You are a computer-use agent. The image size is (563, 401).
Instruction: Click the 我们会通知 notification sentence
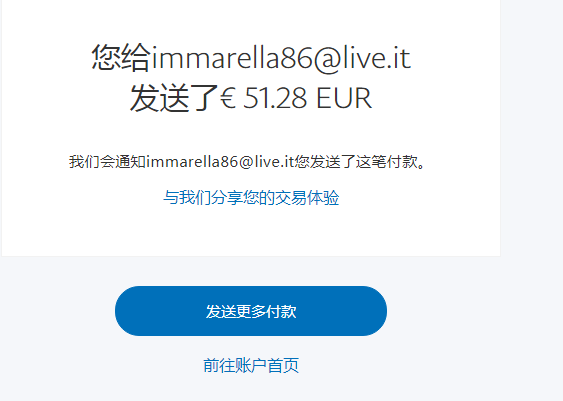(247, 162)
